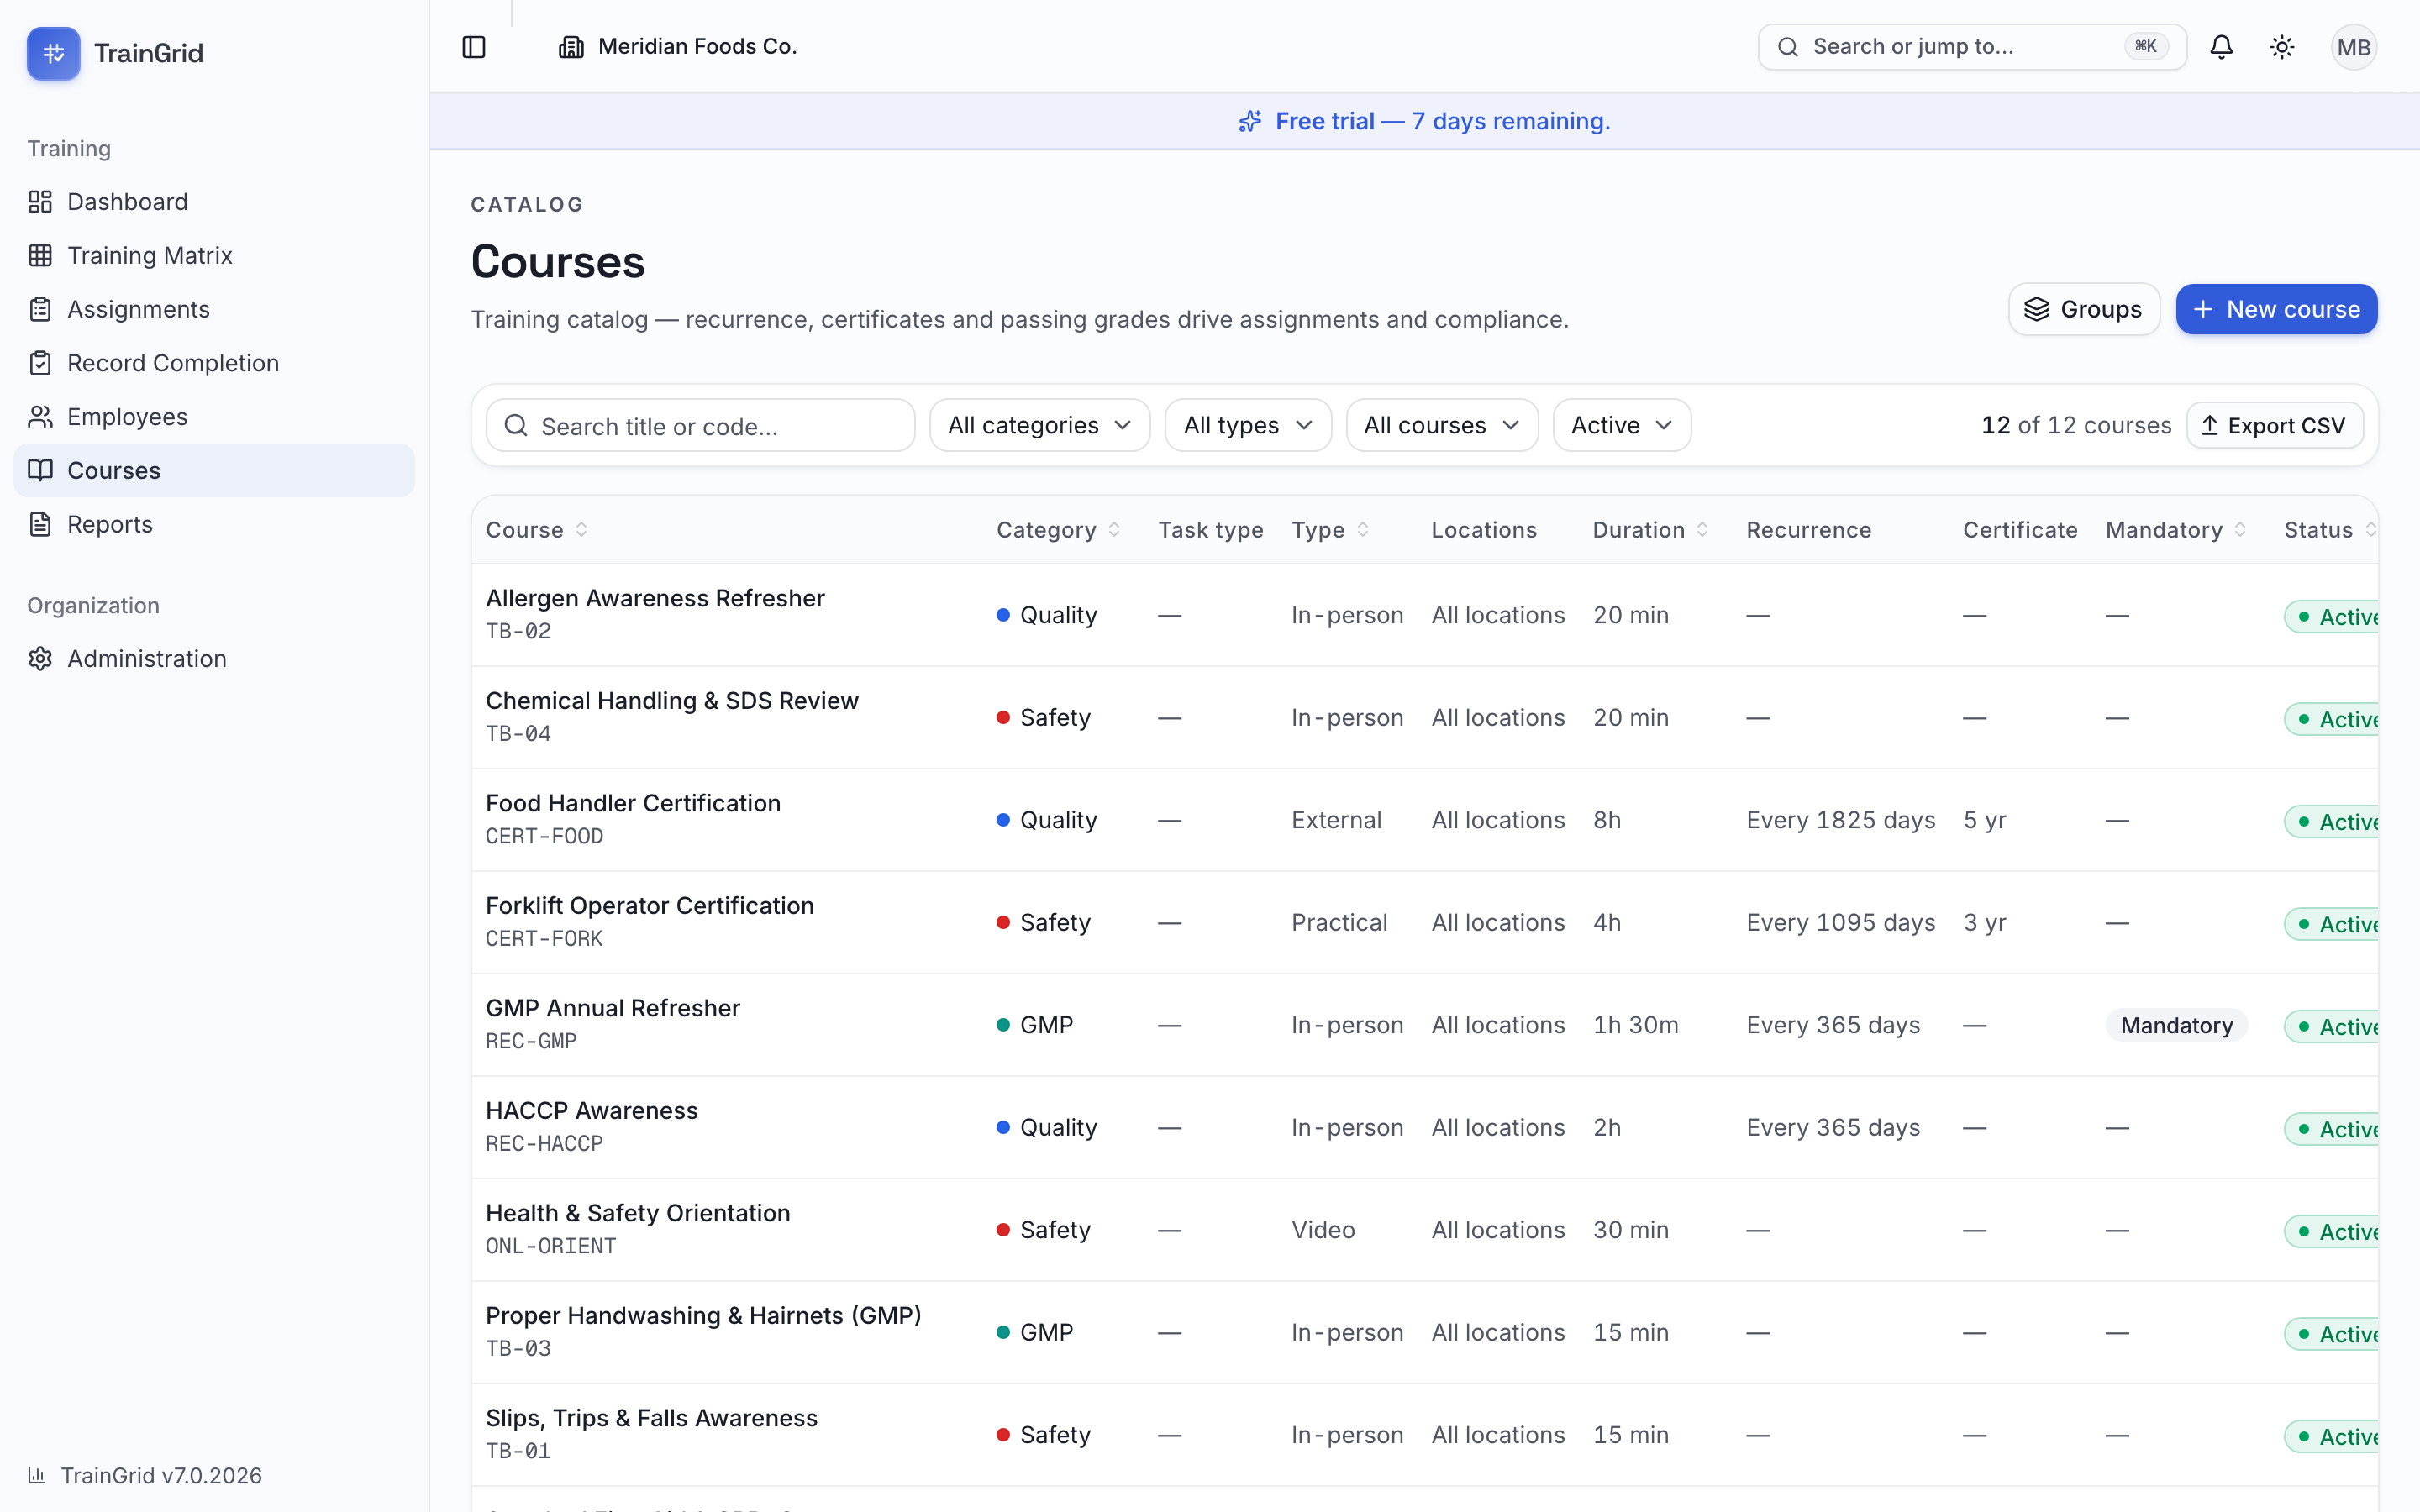The width and height of the screenshot is (2420, 1512).
Task: Click the Mandatory badge on GMP Annual Refresher
Action: 2176,1025
